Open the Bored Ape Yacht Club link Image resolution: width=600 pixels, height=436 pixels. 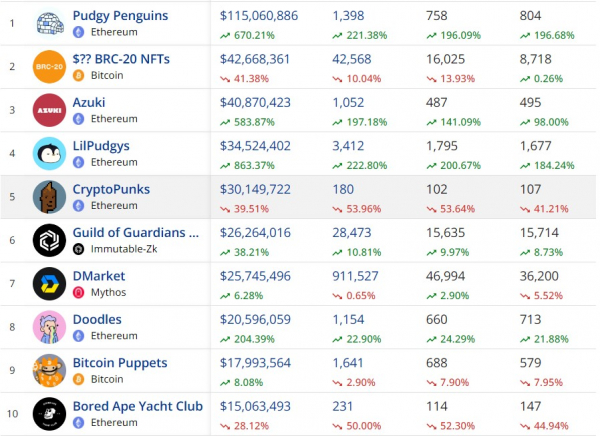coord(138,406)
